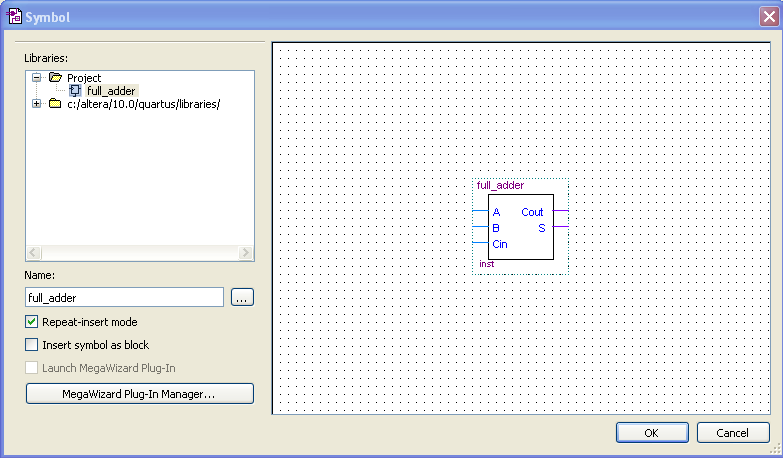Open the MegaWizard Plug-In Manager

coord(140,394)
